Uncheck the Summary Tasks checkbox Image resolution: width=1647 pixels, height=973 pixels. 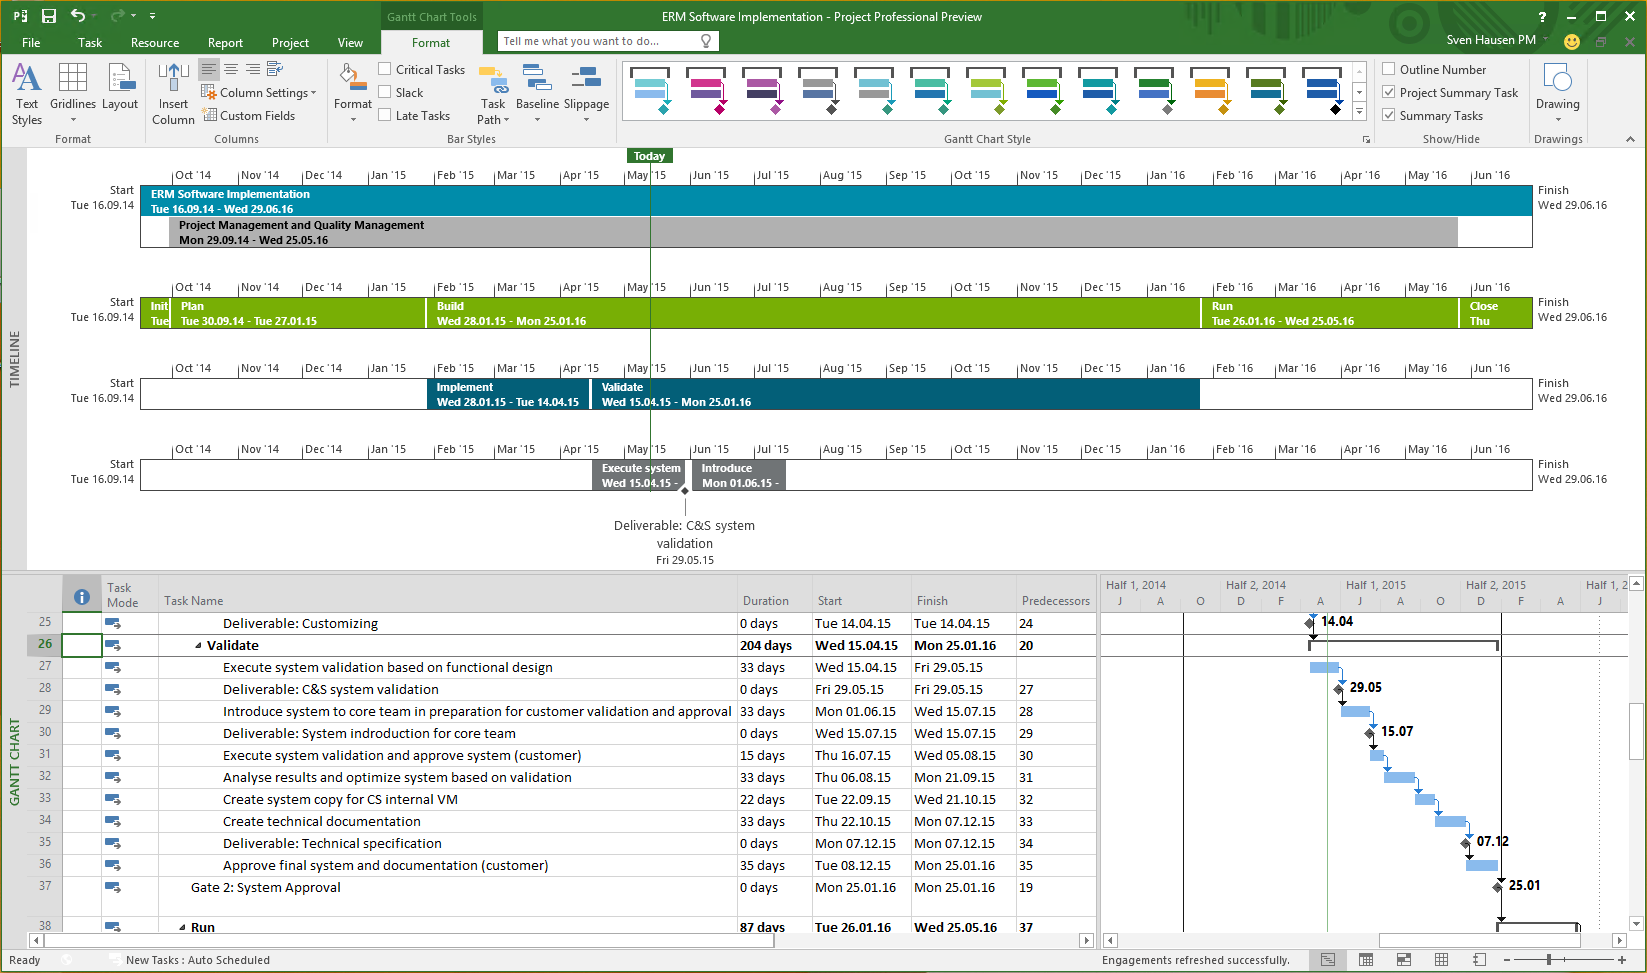click(1389, 115)
